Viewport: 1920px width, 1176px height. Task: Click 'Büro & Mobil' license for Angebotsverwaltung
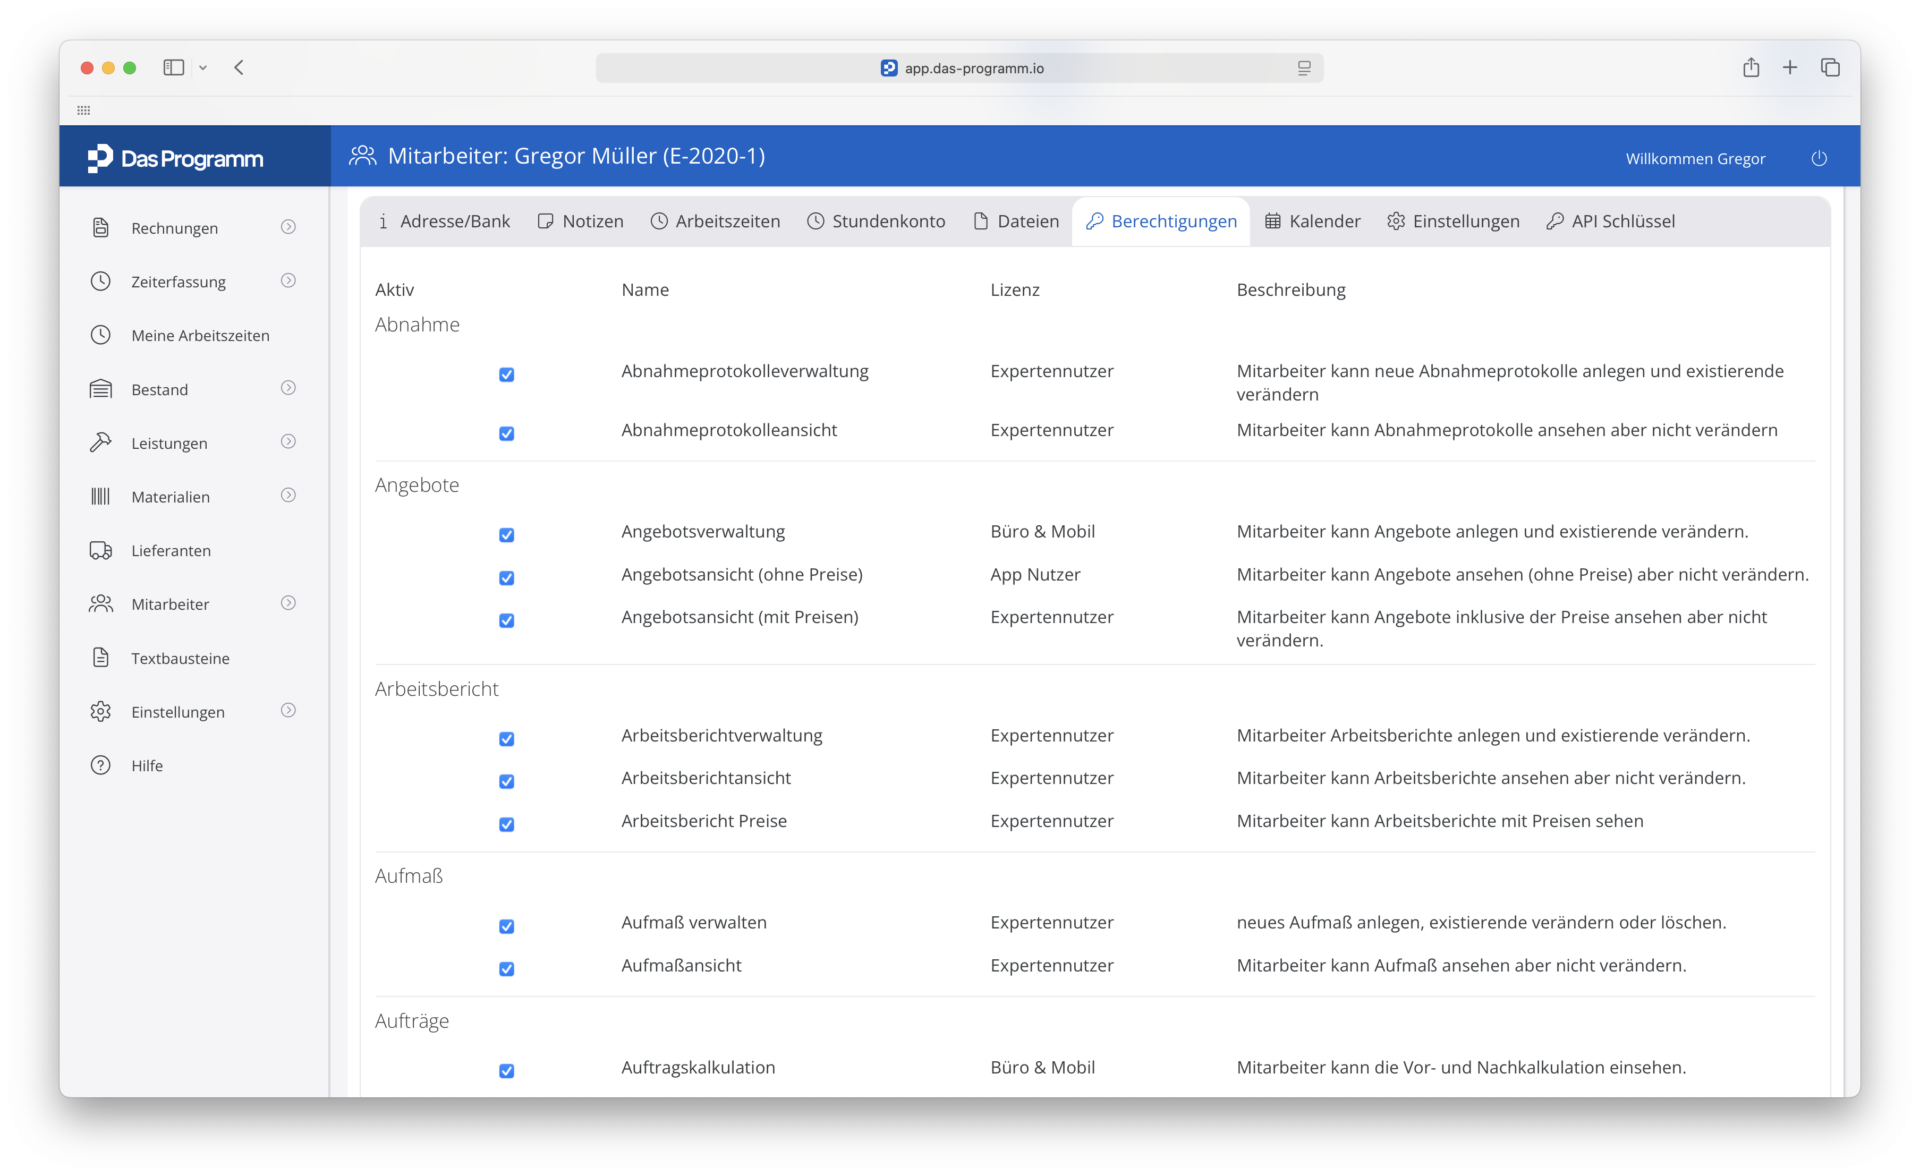tap(1043, 531)
